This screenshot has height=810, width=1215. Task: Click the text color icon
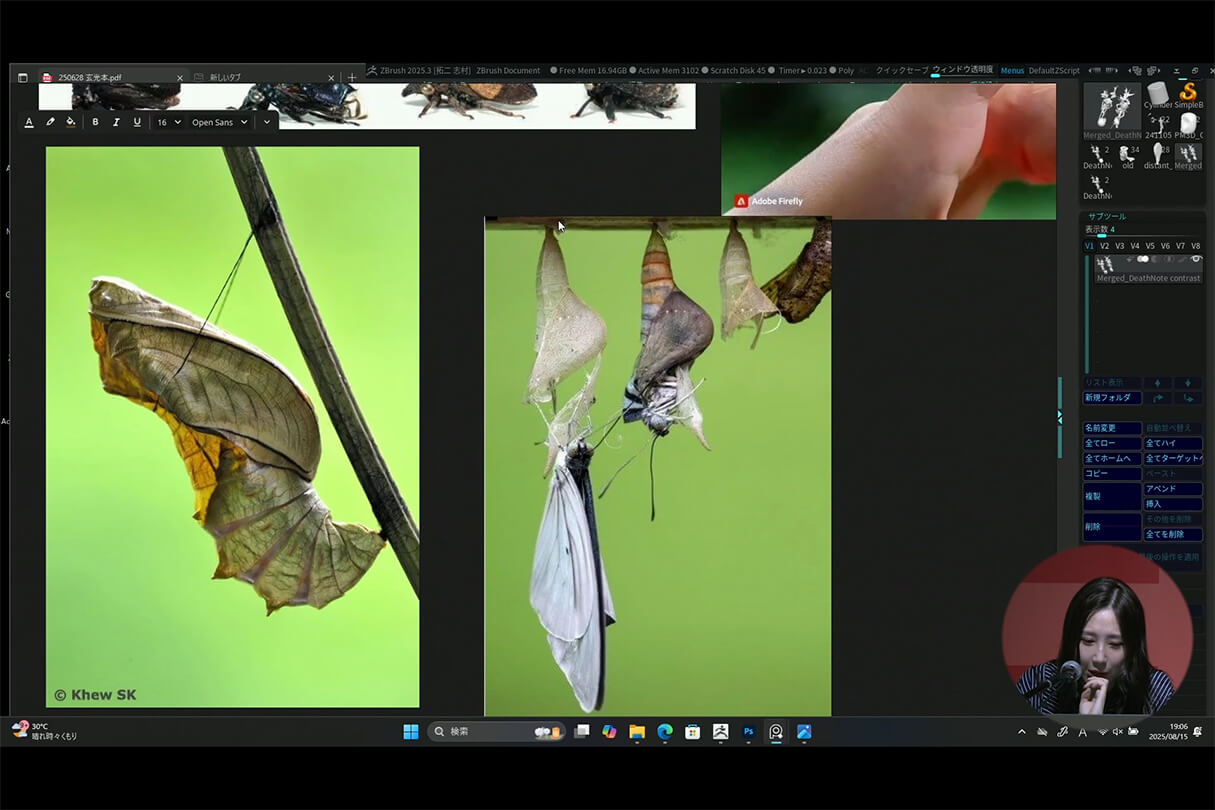point(29,122)
